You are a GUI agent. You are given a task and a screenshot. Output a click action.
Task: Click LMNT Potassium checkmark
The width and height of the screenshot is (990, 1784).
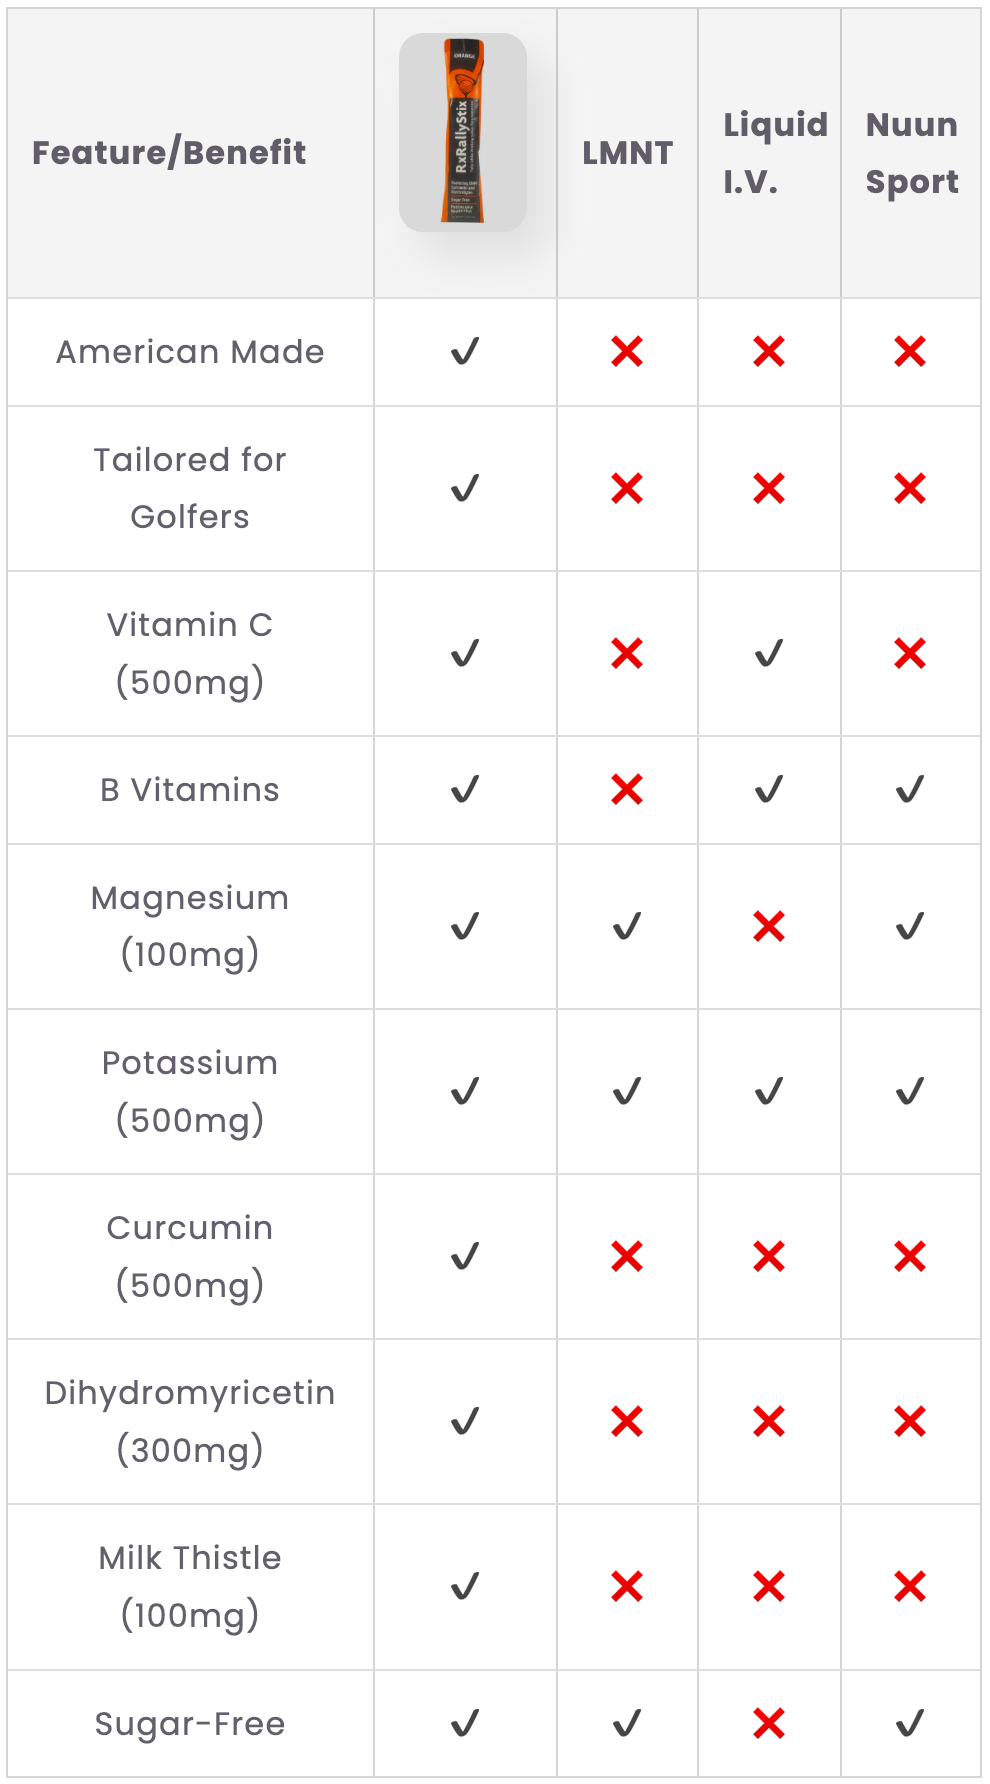point(627,1091)
